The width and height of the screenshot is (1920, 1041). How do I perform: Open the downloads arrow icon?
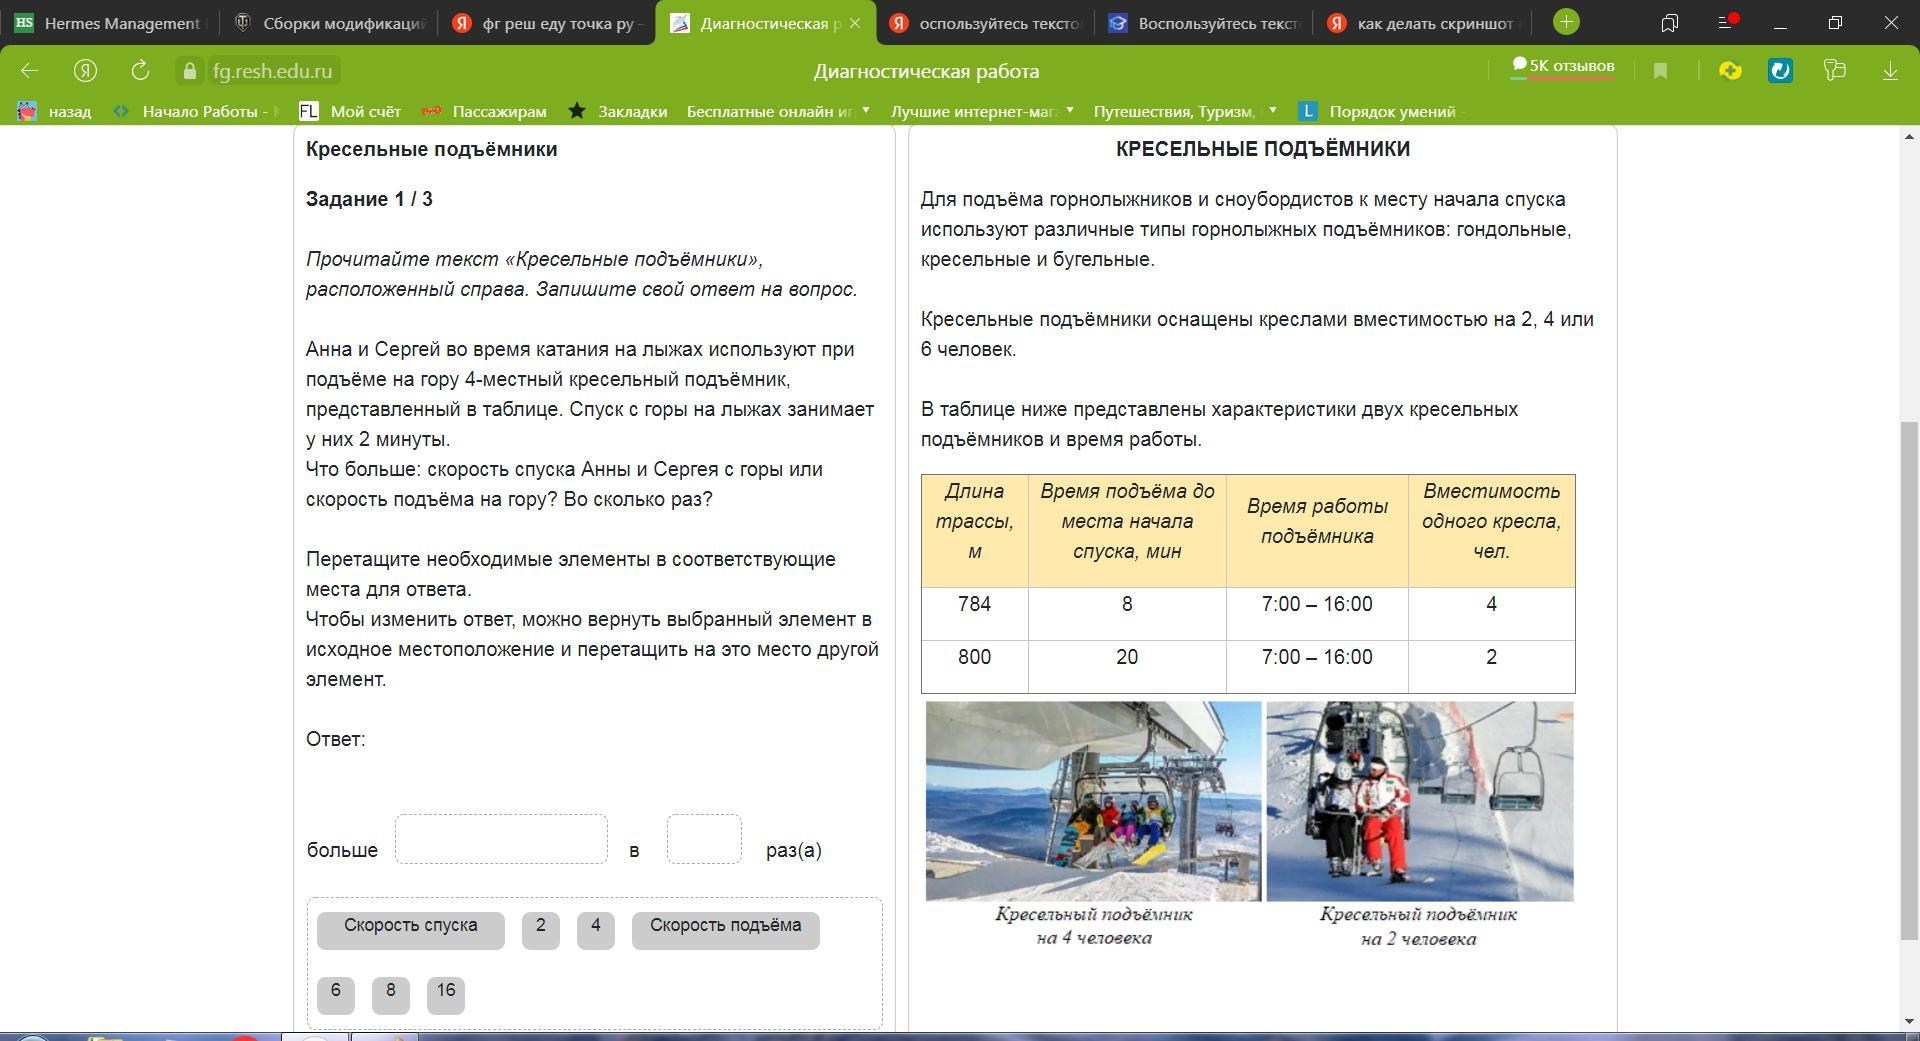[x=1890, y=70]
